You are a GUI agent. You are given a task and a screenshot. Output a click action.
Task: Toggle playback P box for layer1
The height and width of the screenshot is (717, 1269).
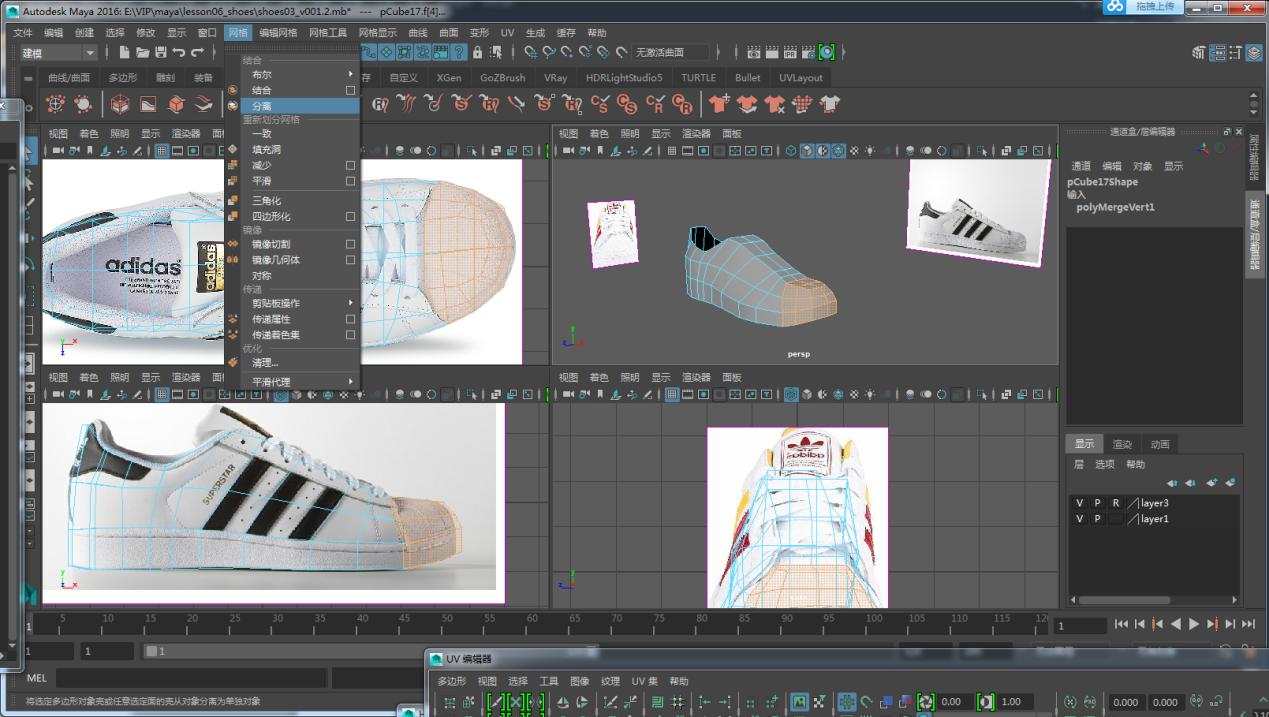pos(1097,519)
